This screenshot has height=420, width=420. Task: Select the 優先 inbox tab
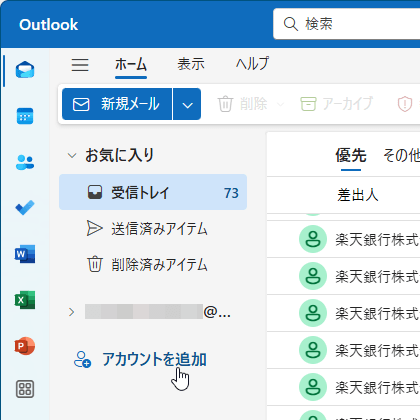(x=351, y=156)
